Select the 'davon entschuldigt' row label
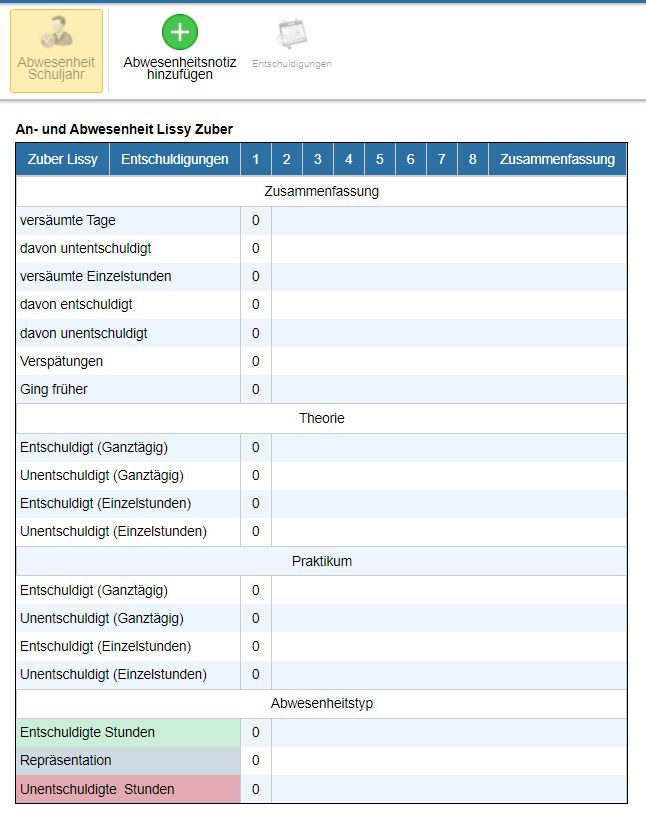Viewport: 646px width, 815px height. tap(76, 305)
